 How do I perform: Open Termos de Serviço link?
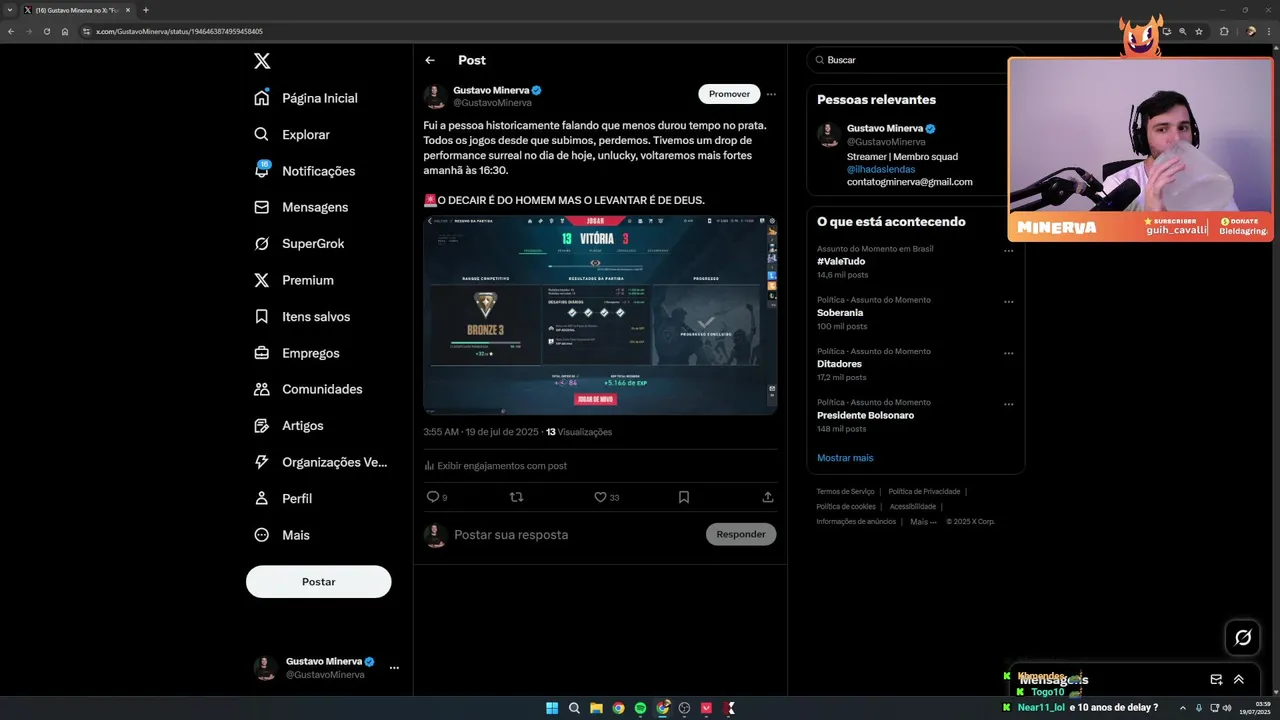coord(845,492)
